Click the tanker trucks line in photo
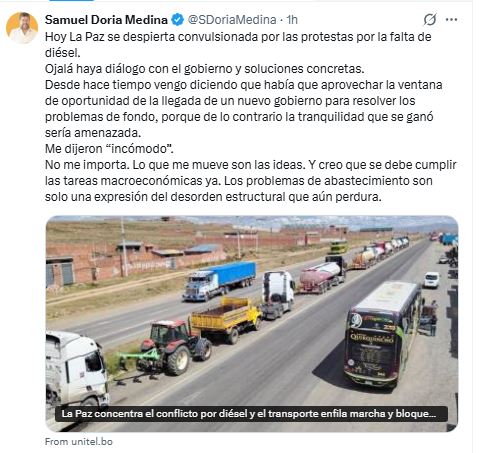Viewport: 490px width, 453px height. pos(353,264)
